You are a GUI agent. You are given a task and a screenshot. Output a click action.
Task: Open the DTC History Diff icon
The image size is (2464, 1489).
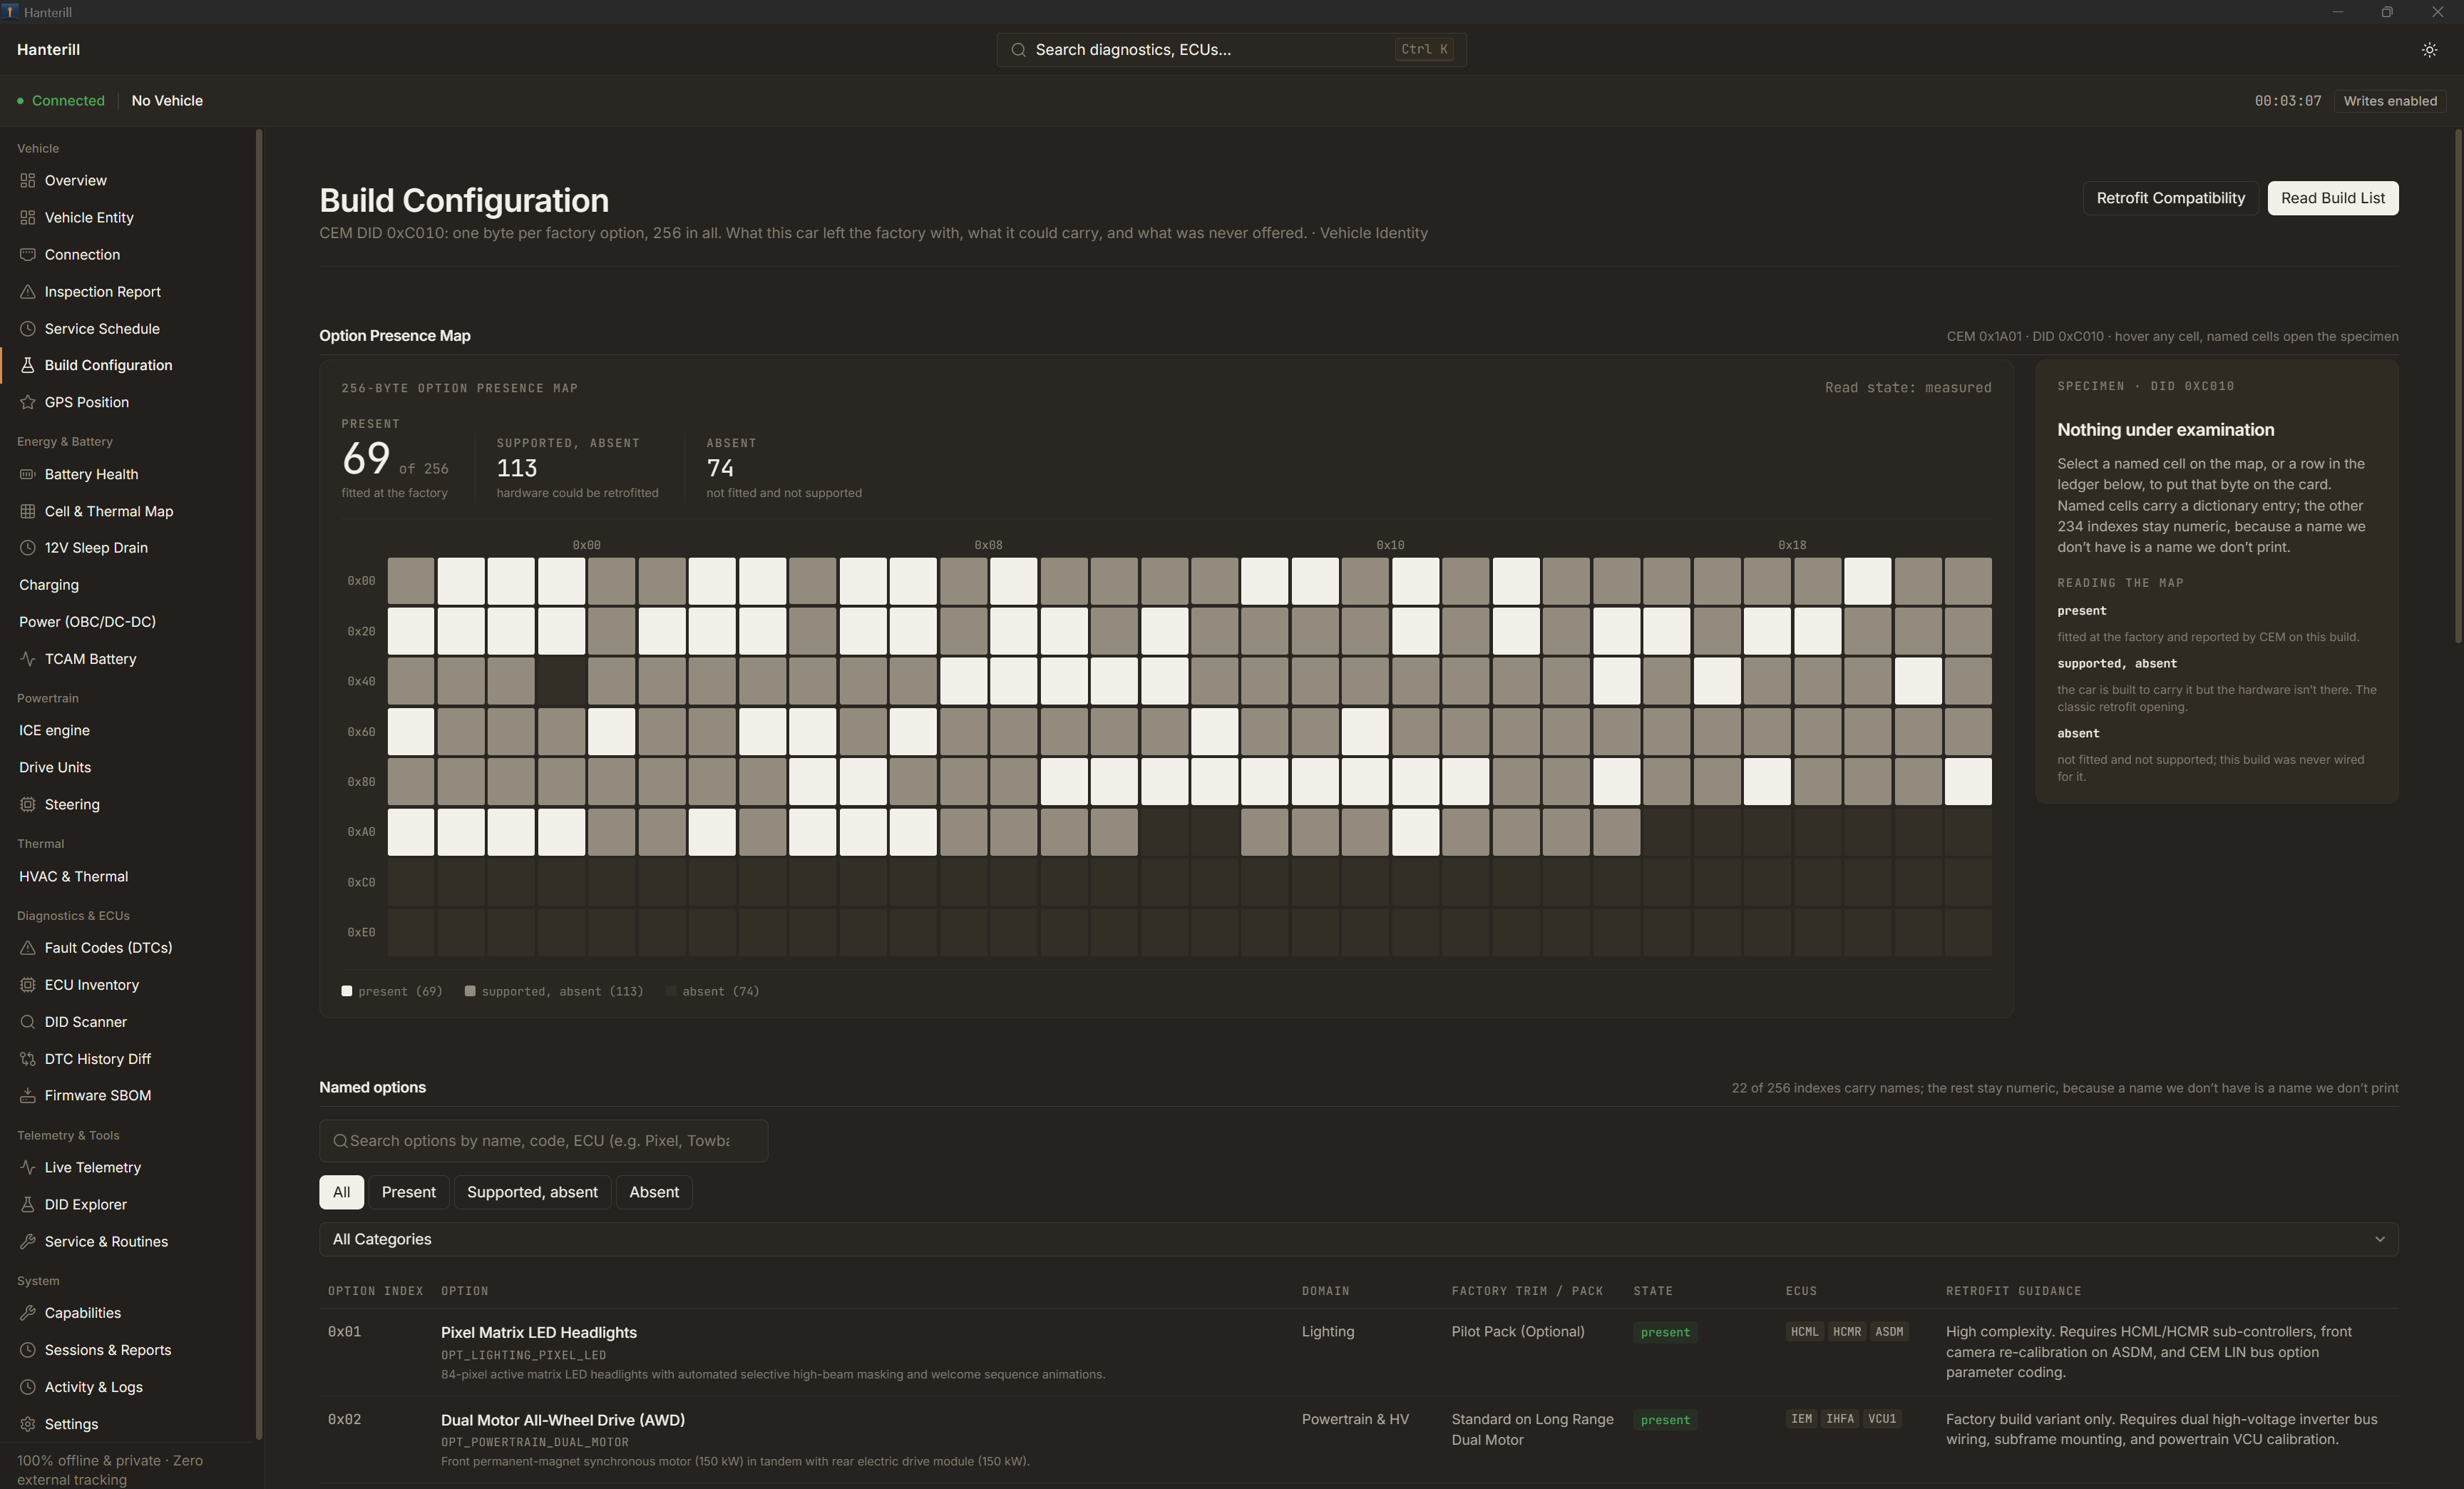pyautogui.click(x=28, y=1059)
